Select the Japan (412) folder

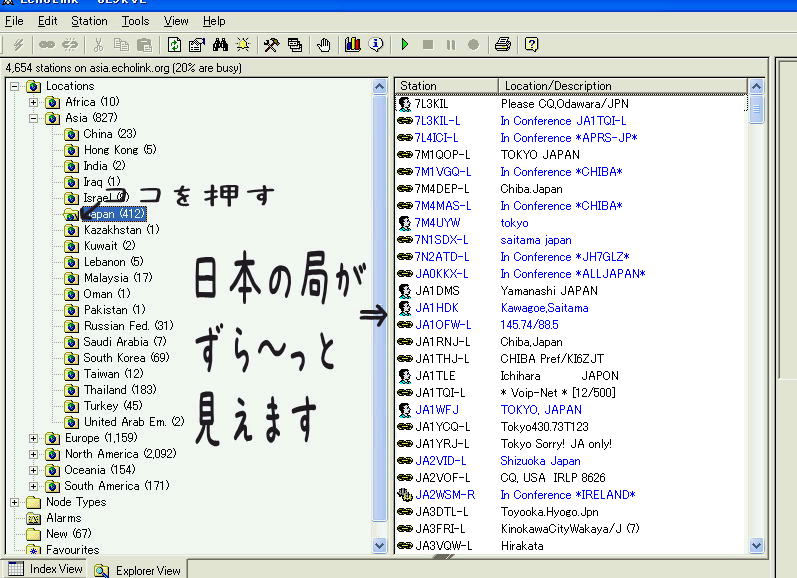click(x=114, y=214)
